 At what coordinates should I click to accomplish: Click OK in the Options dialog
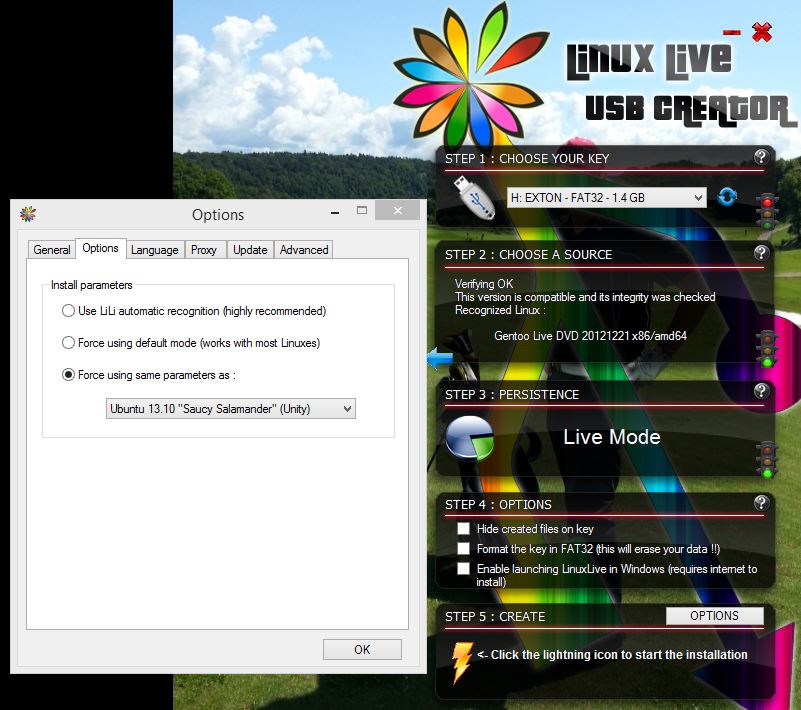coord(362,649)
